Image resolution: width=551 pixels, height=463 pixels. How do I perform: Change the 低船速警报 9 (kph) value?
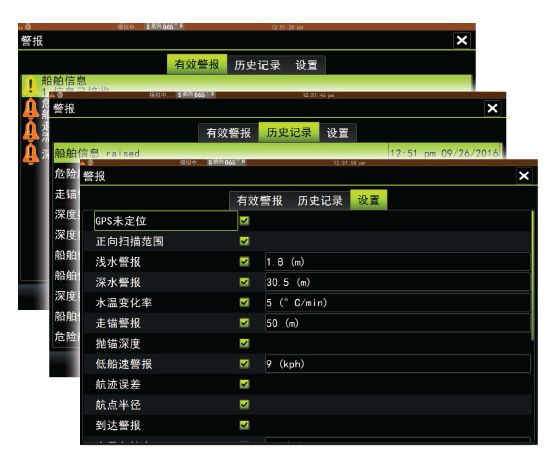397,364
